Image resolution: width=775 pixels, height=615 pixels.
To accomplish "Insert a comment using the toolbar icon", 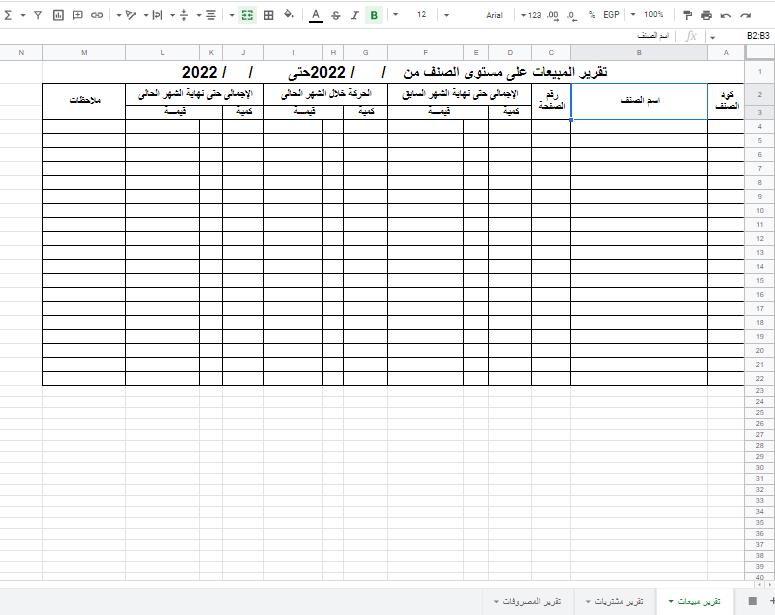I will 78,15.
